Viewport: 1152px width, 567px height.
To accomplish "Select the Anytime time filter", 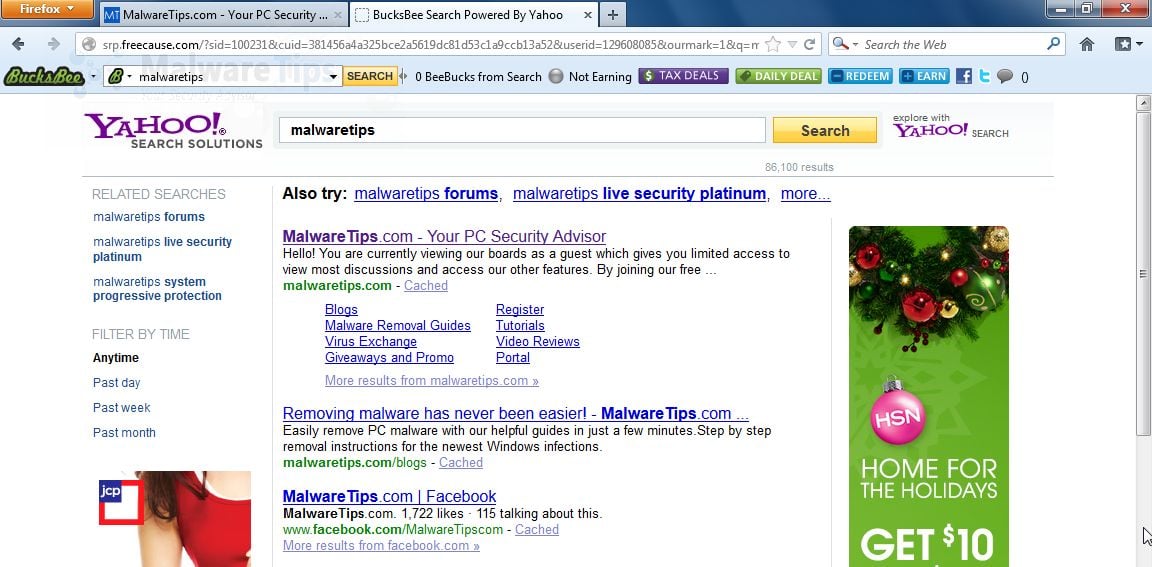I will (x=116, y=358).
